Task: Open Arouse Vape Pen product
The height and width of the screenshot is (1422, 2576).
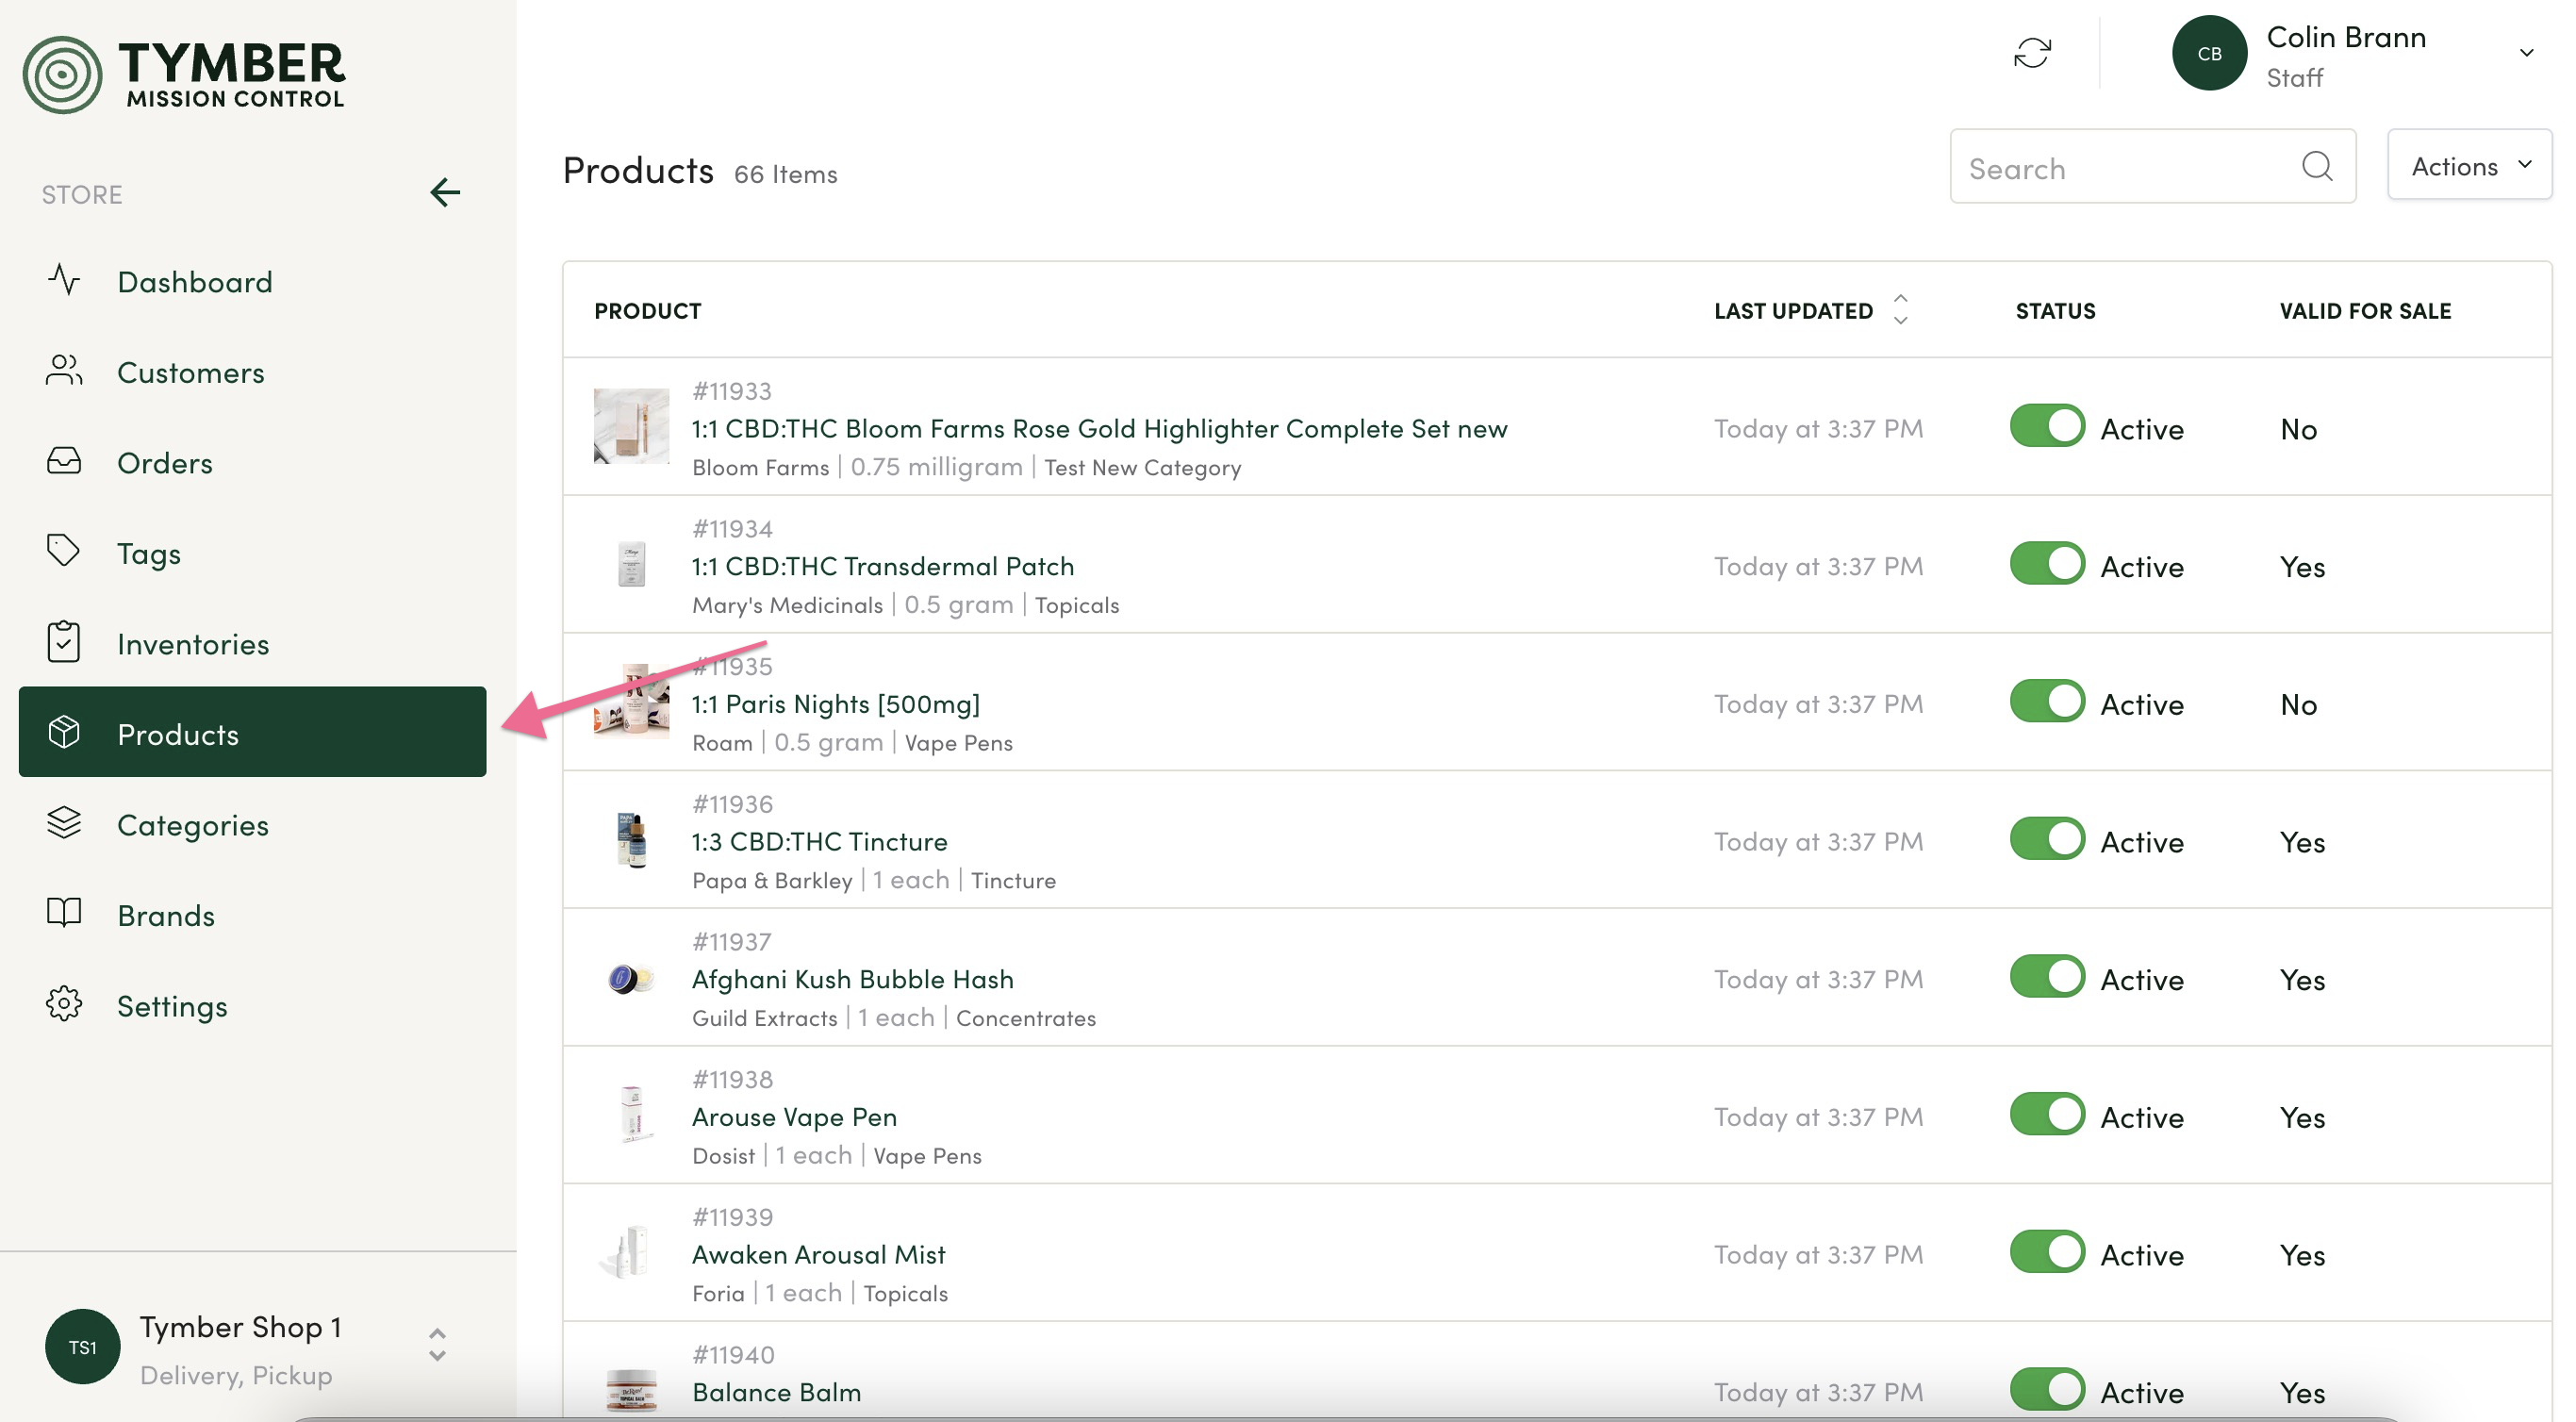Action: click(794, 1117)
